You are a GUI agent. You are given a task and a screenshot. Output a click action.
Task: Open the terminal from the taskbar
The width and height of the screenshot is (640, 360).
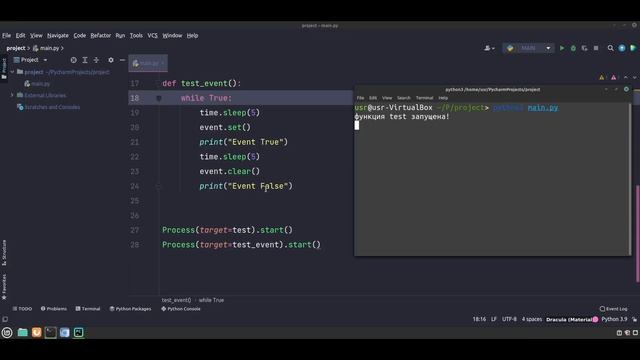(x=51, y=333)
